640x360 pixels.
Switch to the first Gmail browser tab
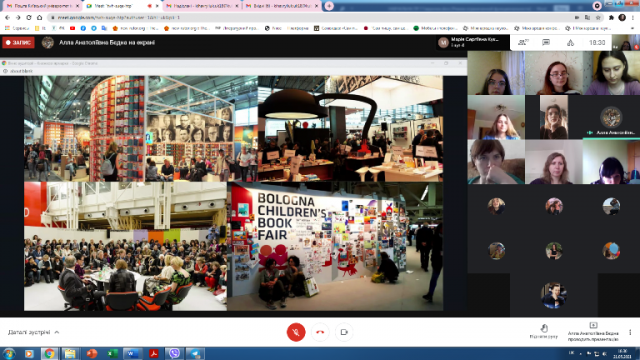[x=42, y=6]
